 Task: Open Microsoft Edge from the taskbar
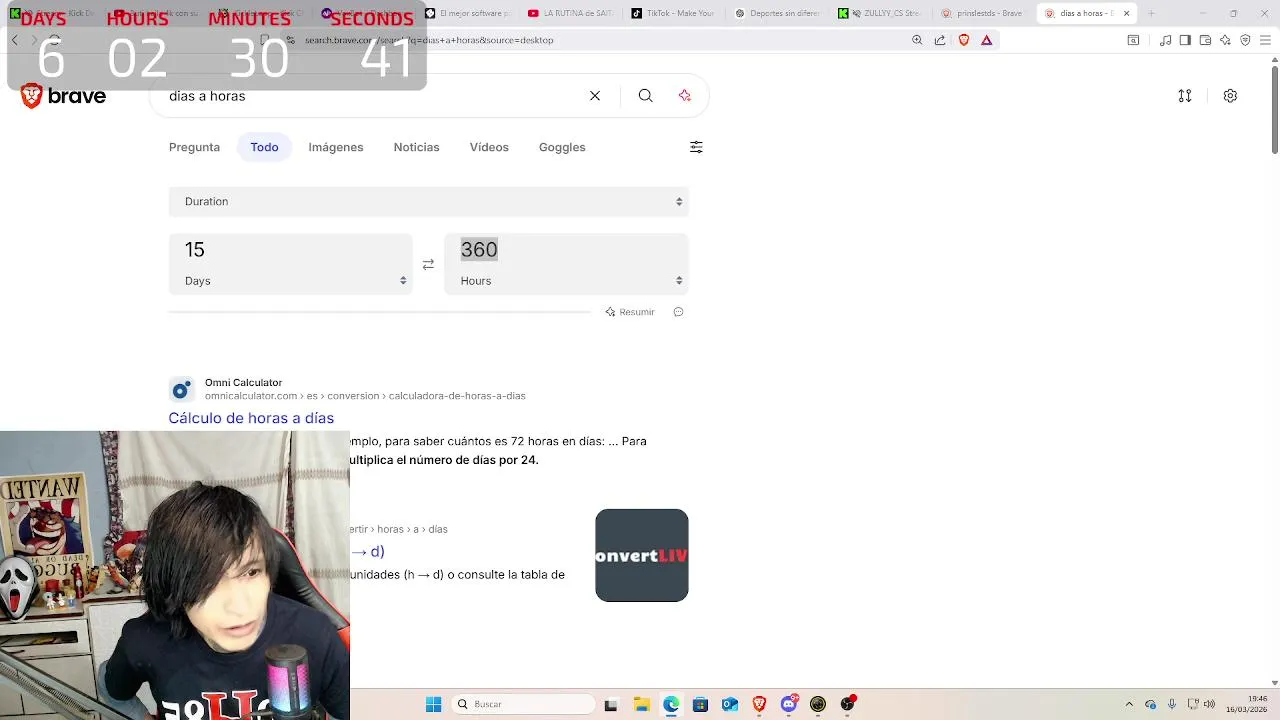pyautogui.click(x=671, y=704)
